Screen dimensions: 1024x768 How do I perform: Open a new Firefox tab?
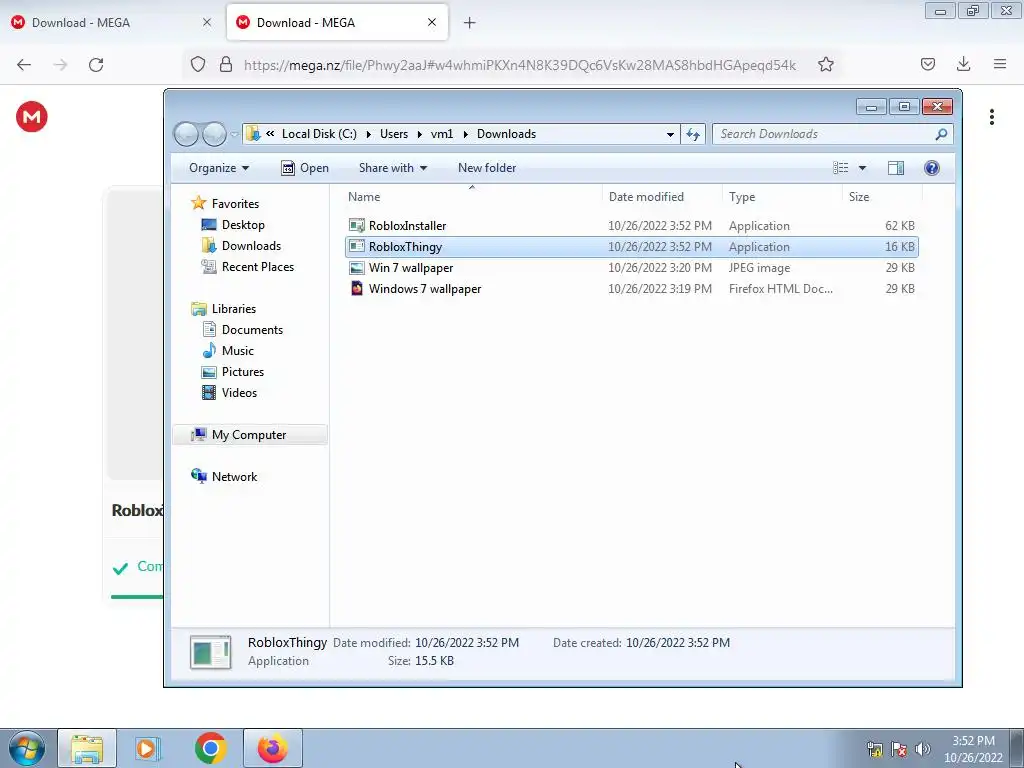pos(470,23)
